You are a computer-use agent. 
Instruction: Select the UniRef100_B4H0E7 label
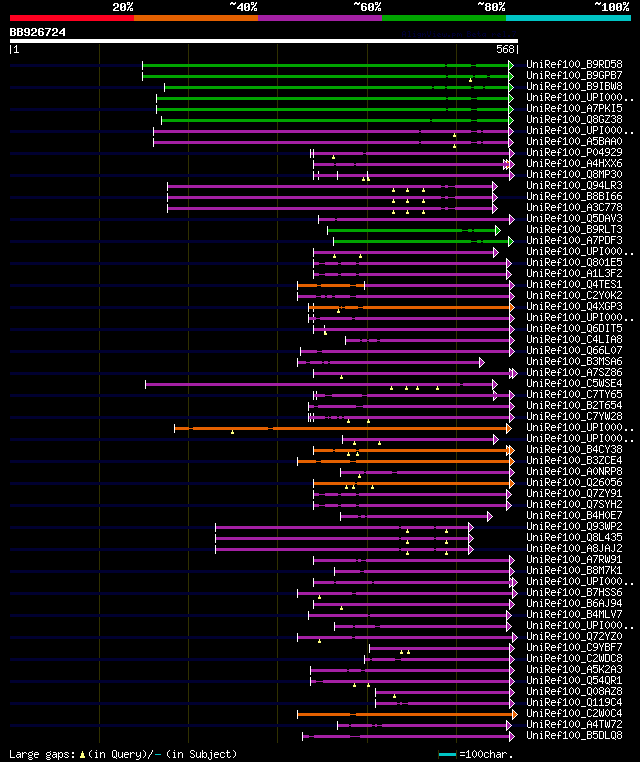tap(574, 516)
